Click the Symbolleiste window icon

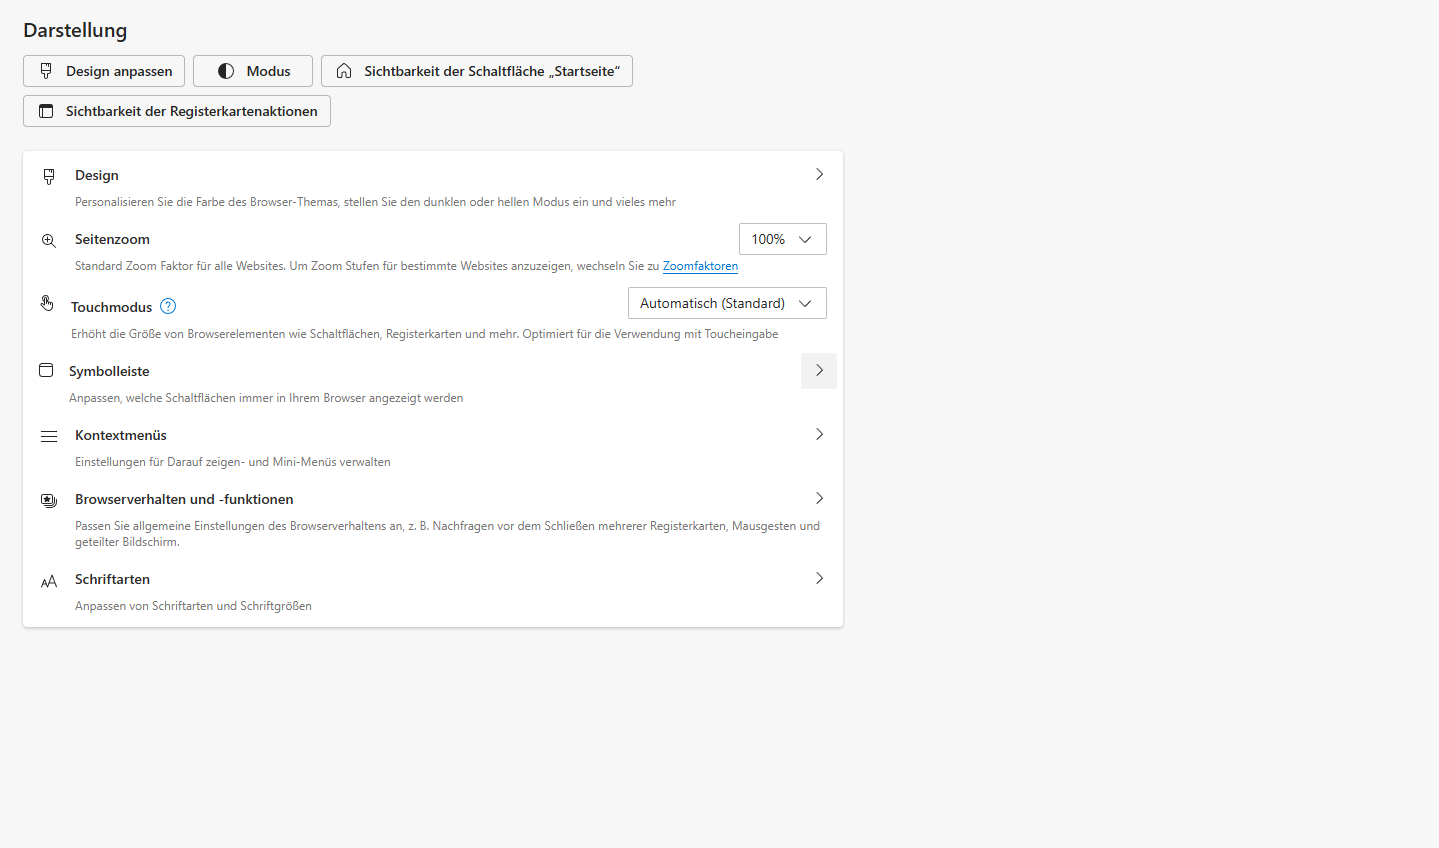tap(46, 370)
